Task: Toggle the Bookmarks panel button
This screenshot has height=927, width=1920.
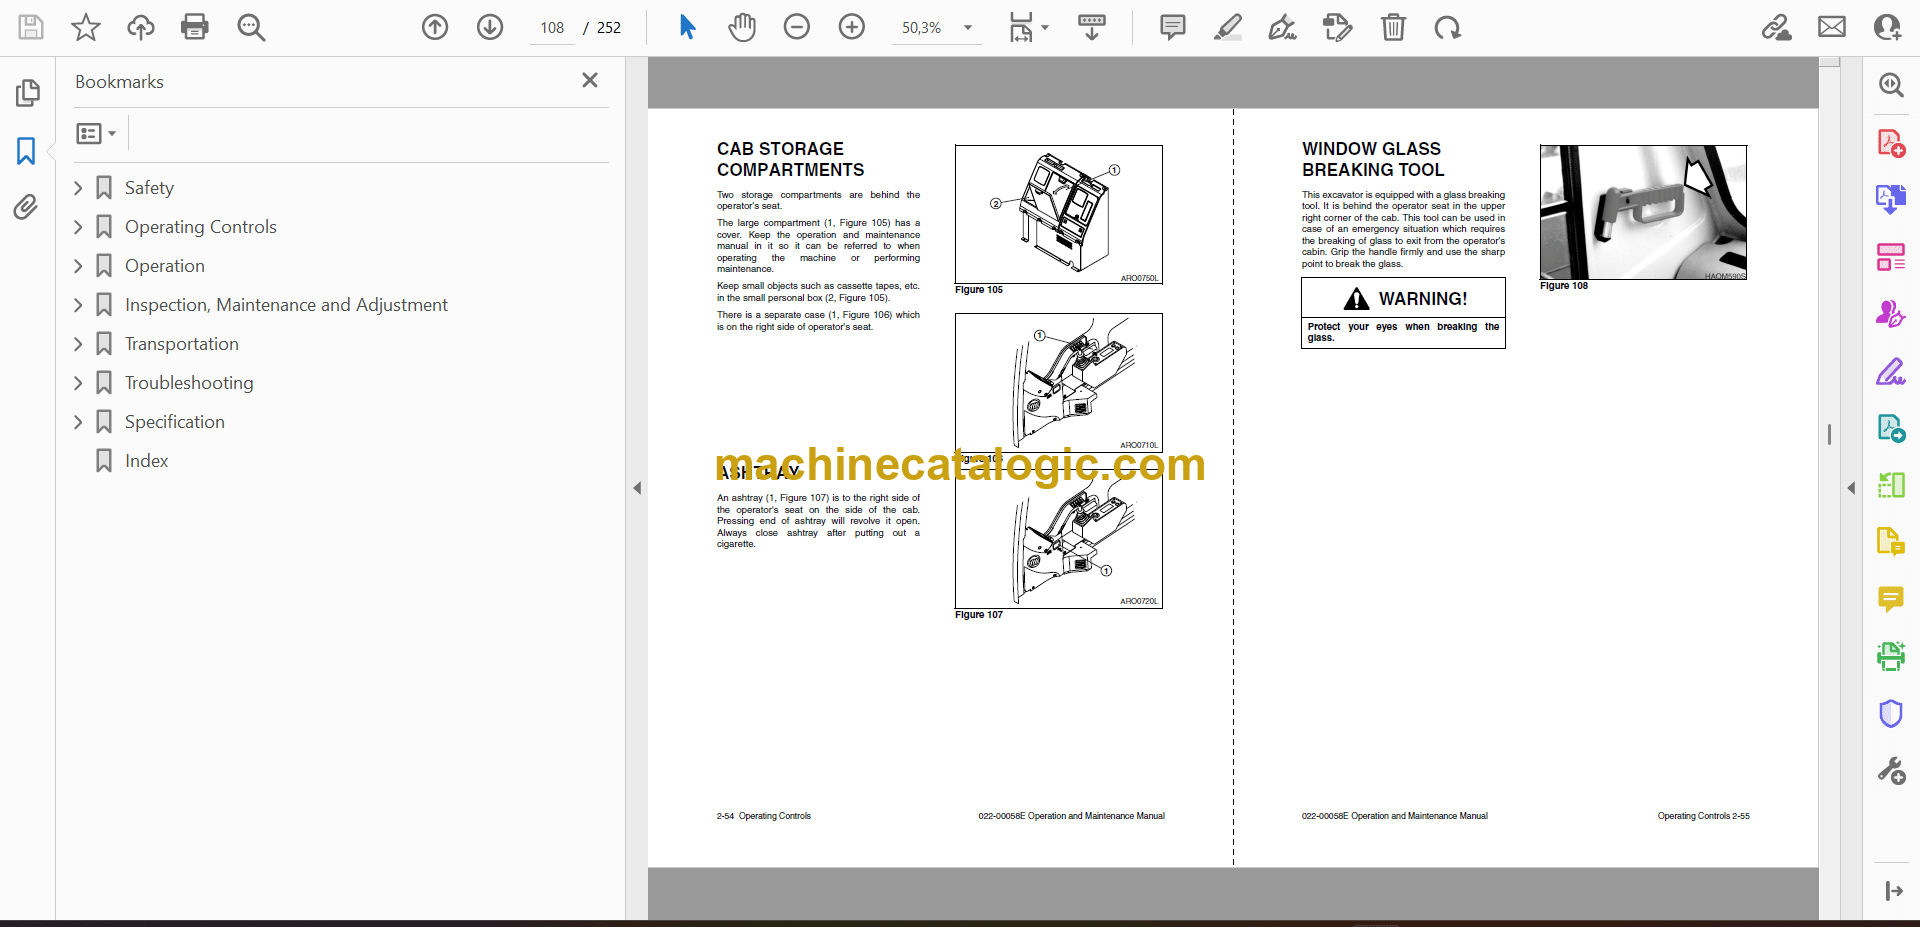Action: tap(26, 151)
